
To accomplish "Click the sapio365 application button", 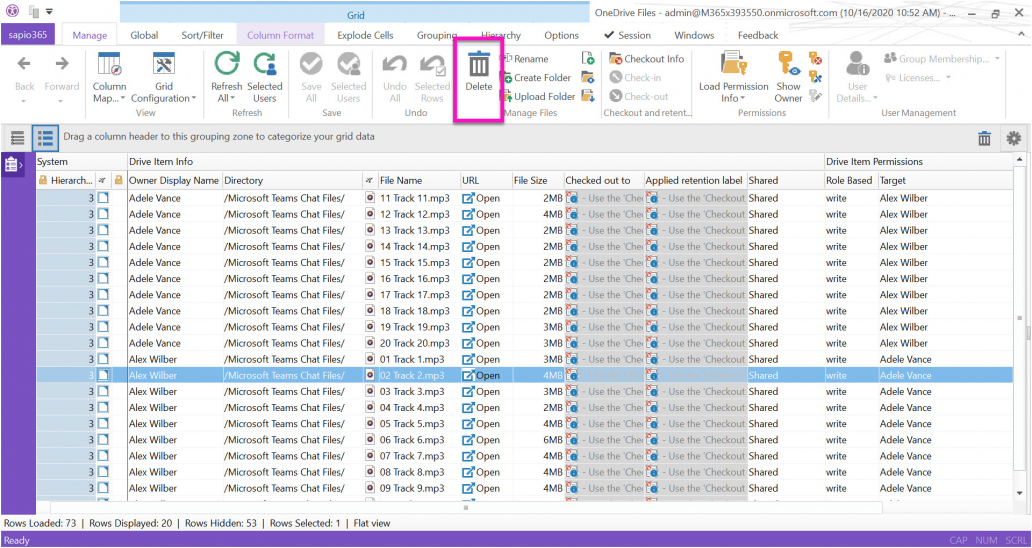I will (x=28, y=36).
